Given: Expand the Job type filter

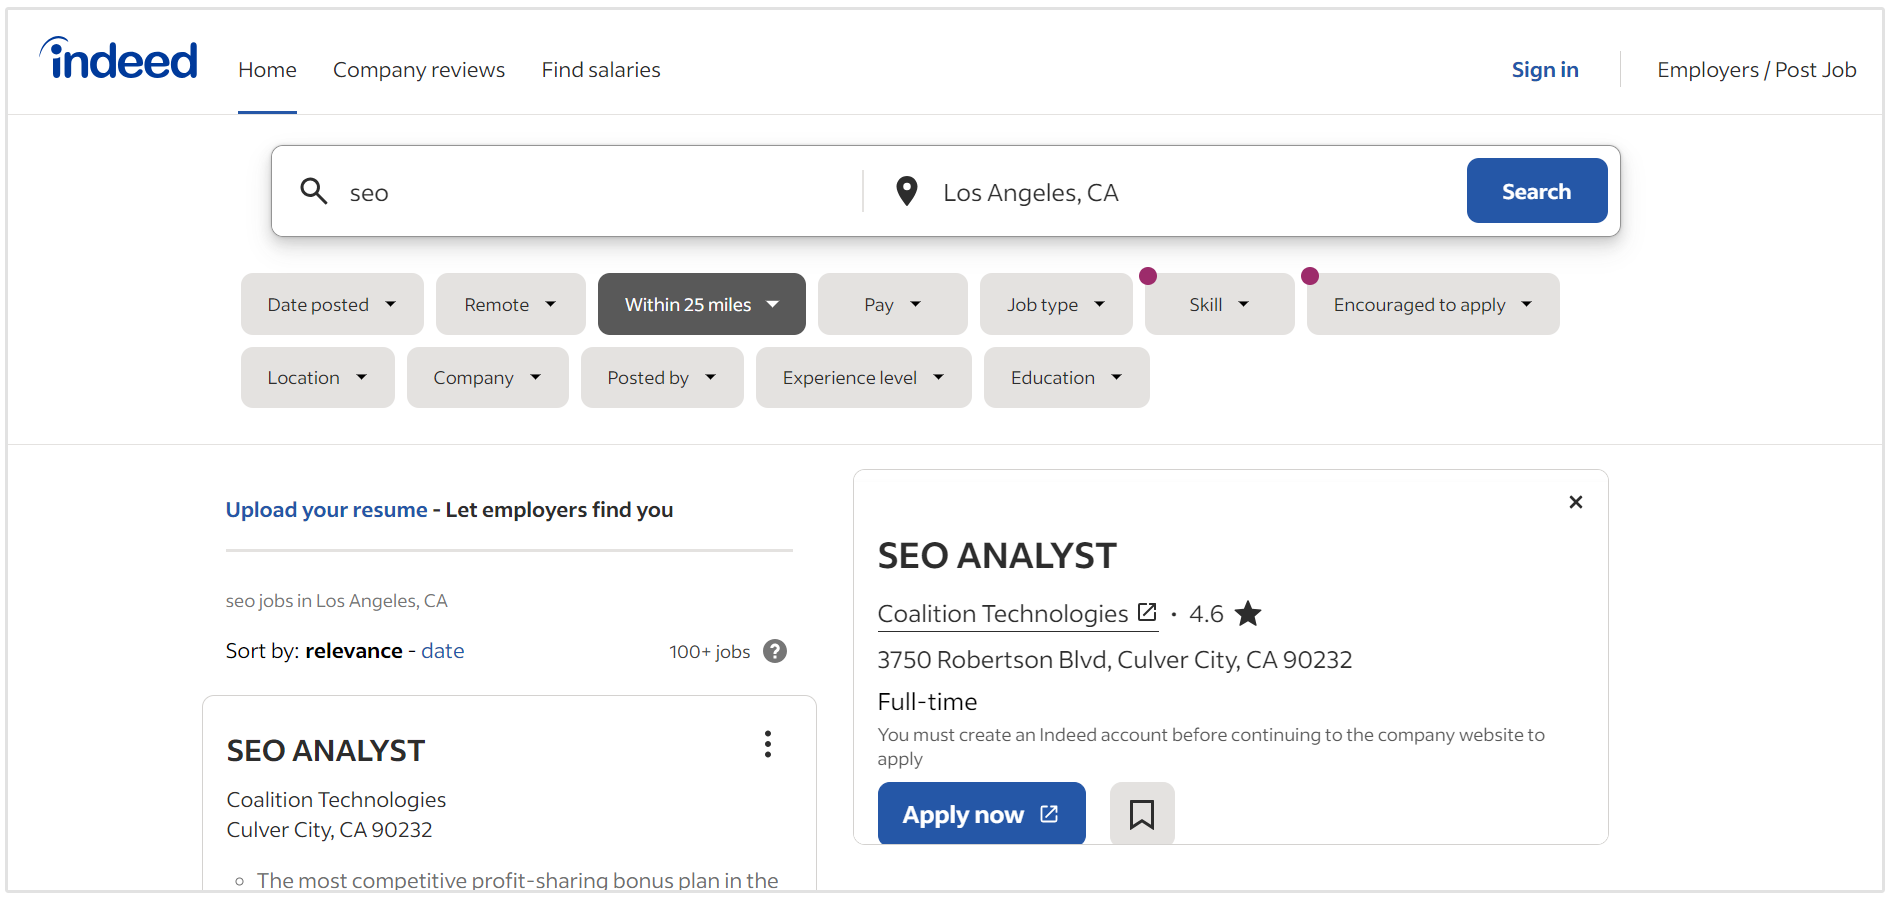Looking at the screenshot, I should 1055,304.
